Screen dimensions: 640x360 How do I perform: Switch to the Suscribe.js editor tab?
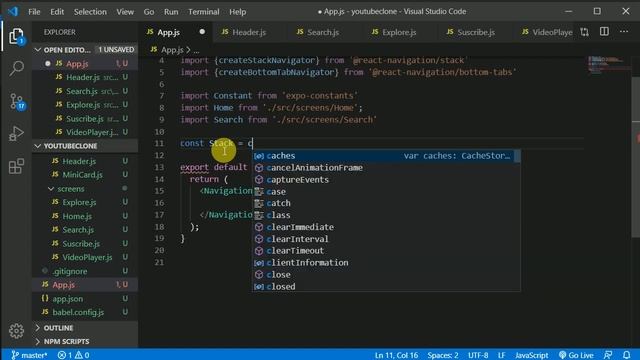tap(476, 32)
